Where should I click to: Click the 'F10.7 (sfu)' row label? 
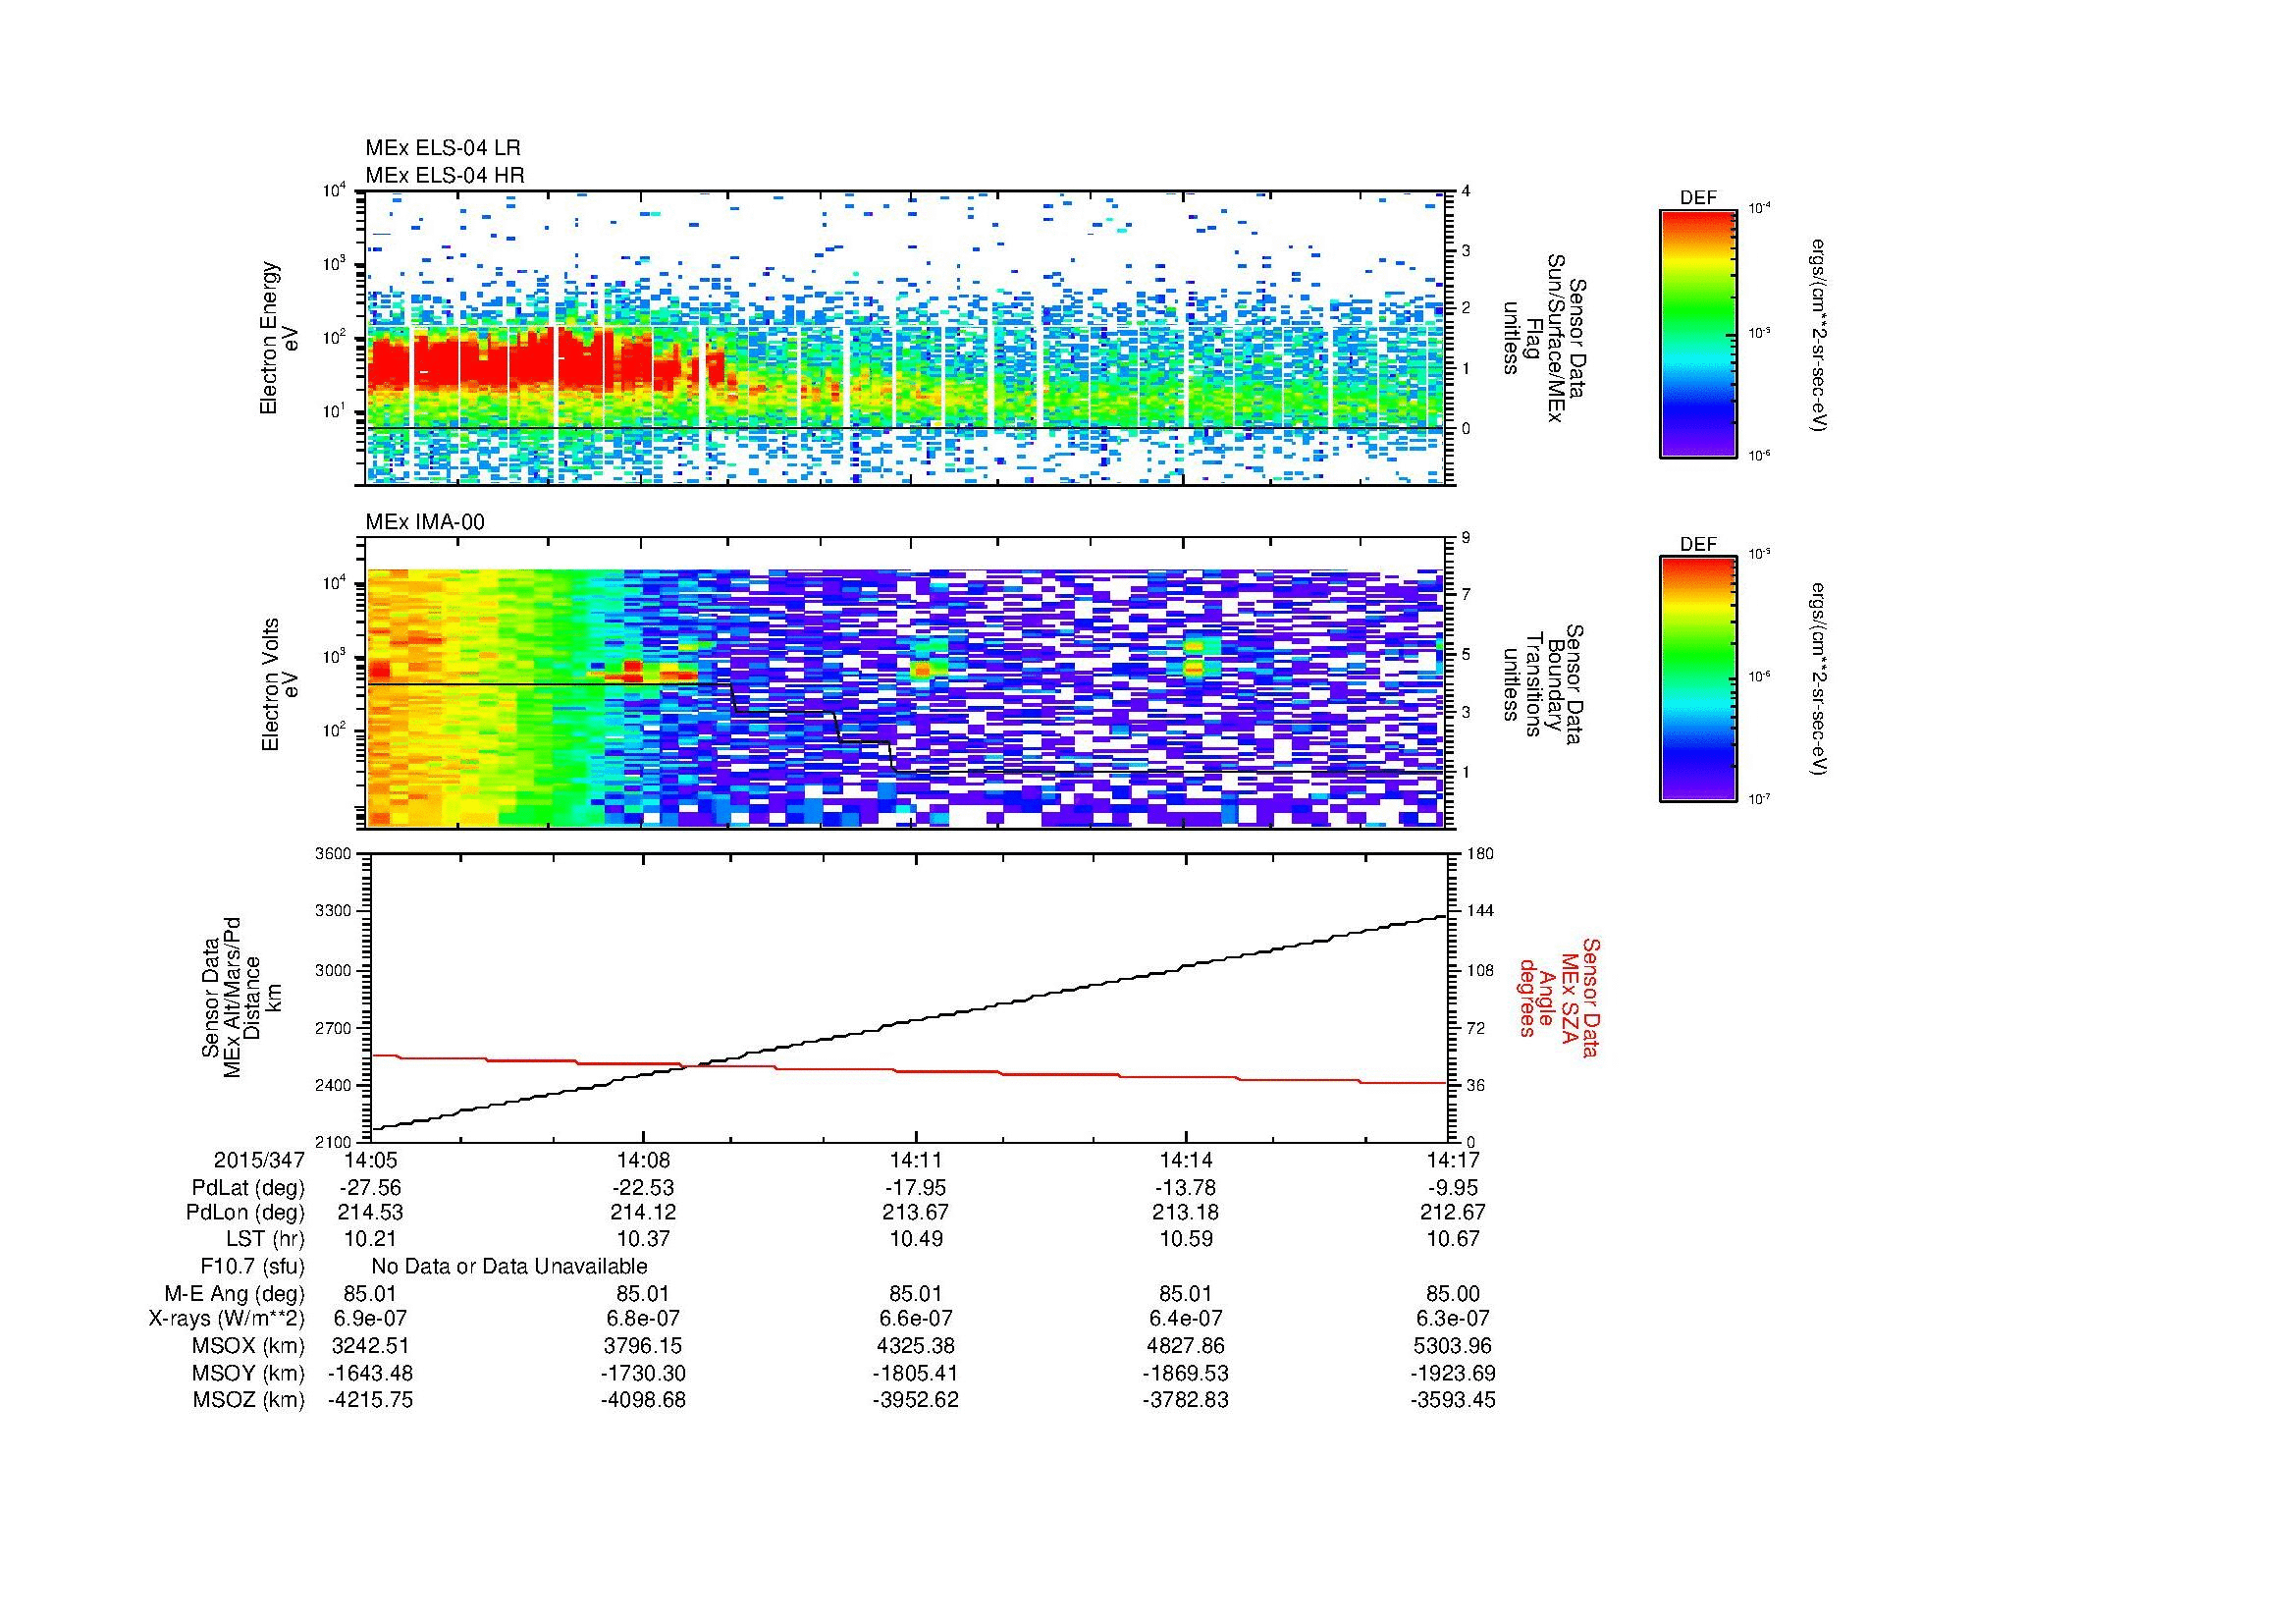pos(252,1266)
